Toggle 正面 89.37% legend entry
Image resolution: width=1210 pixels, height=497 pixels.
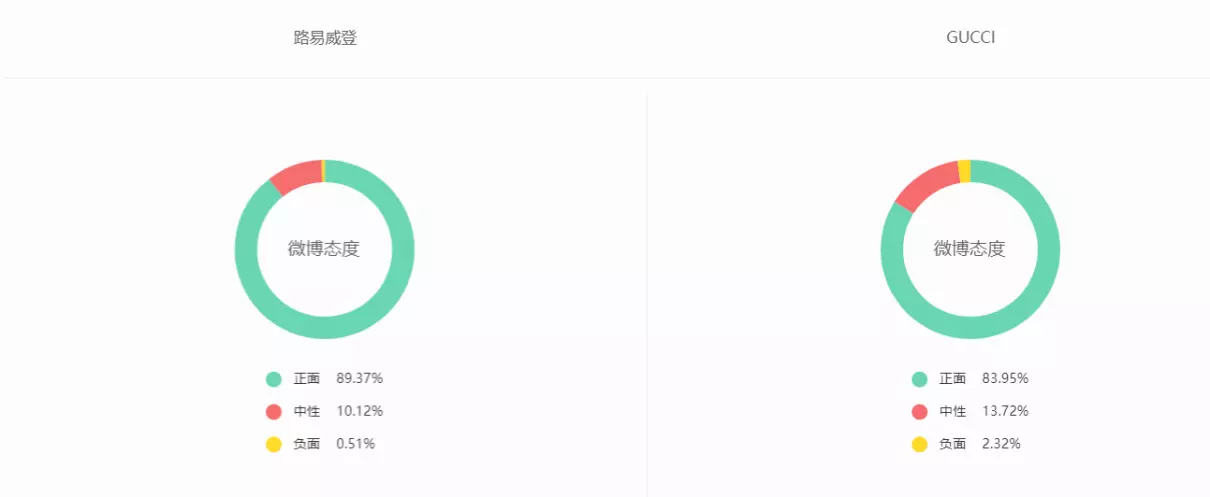pyautogui.click(x=325, y=379)
